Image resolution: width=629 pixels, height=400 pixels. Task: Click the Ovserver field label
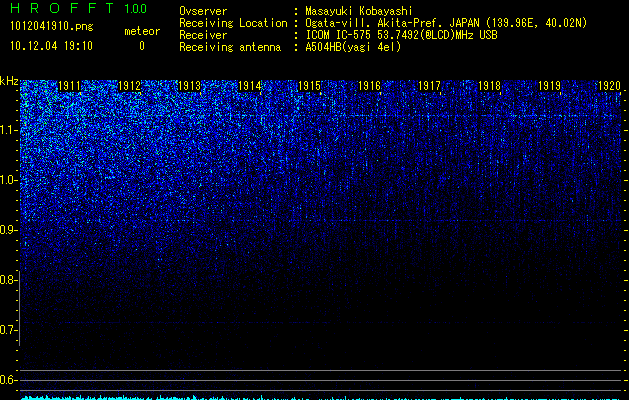(203, 11)
